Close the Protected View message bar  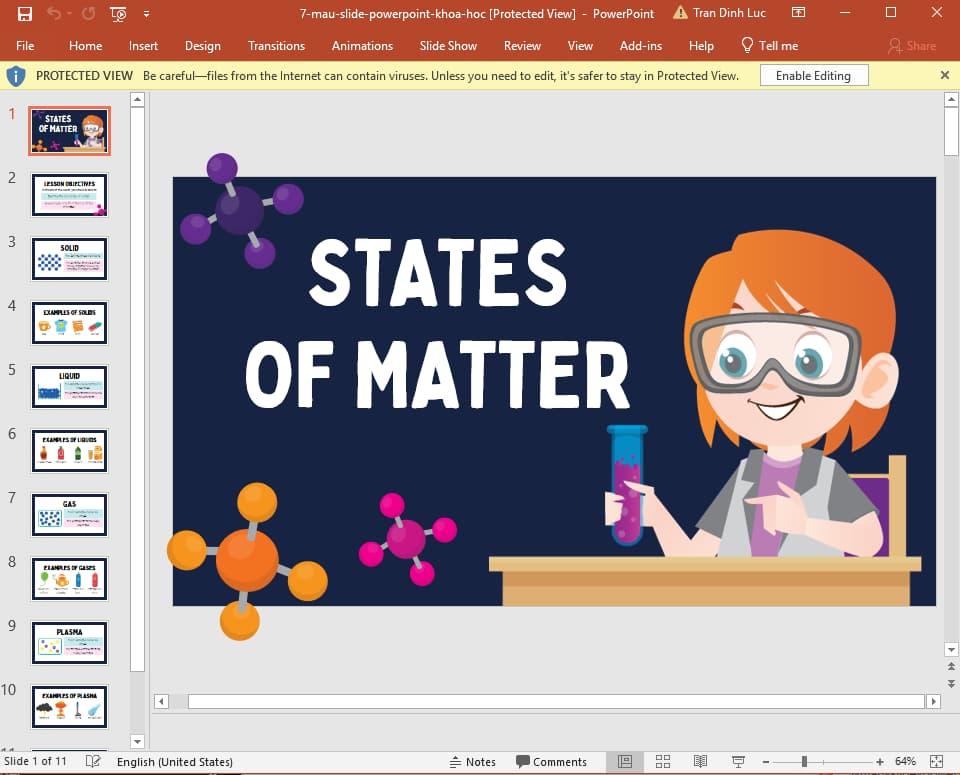(945, 75)
